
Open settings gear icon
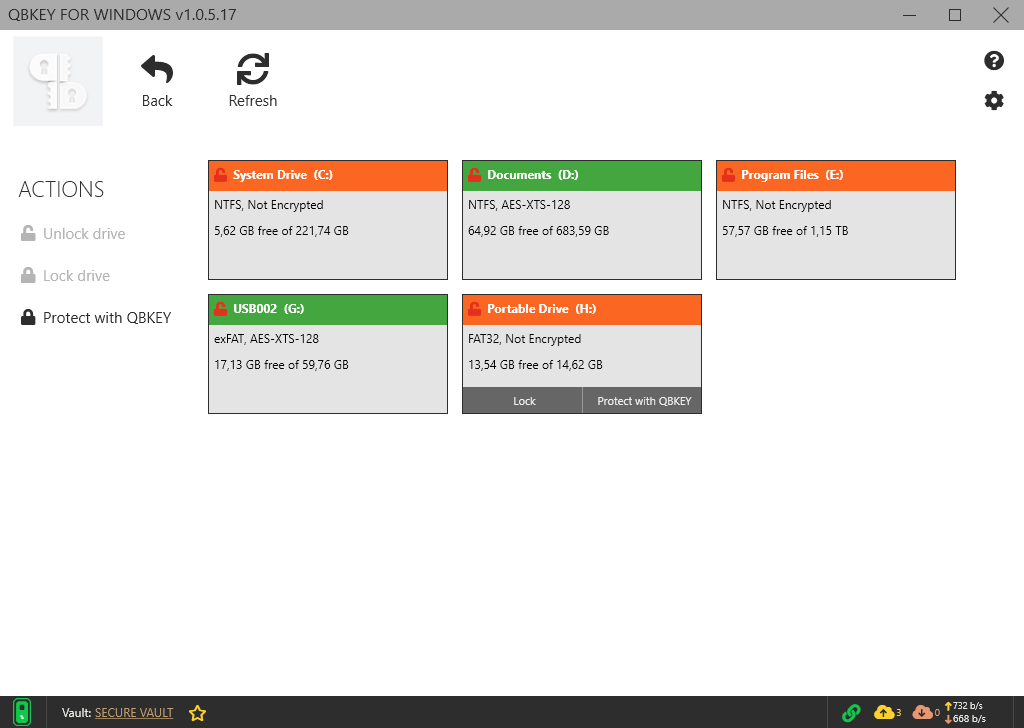click(993, 101)
